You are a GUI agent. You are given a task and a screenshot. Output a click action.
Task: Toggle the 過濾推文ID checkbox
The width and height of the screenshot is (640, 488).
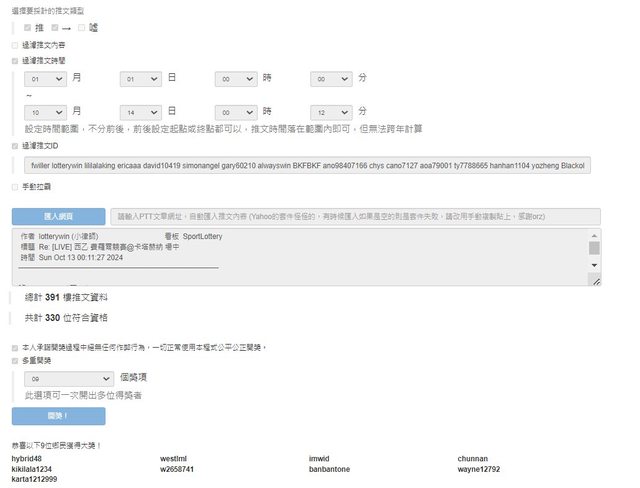click(x=15, y=146)
